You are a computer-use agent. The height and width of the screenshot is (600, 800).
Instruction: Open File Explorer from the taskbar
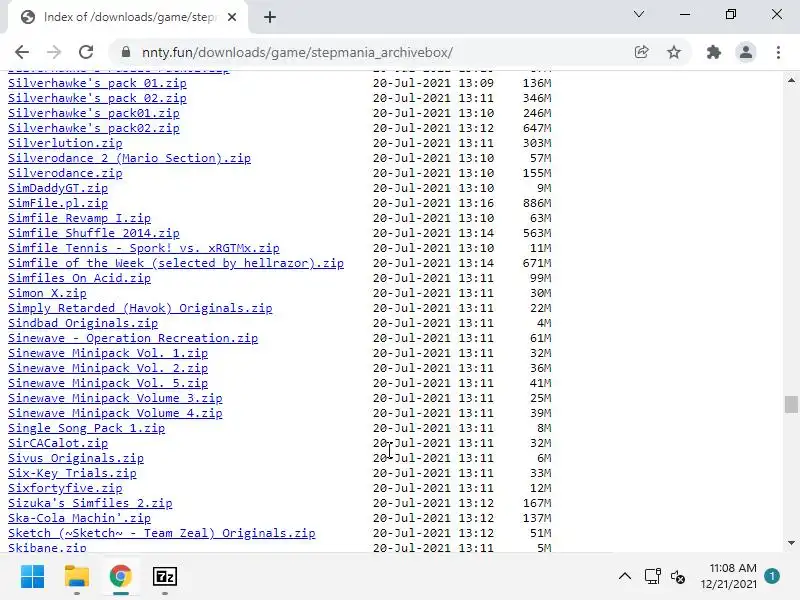77,577
